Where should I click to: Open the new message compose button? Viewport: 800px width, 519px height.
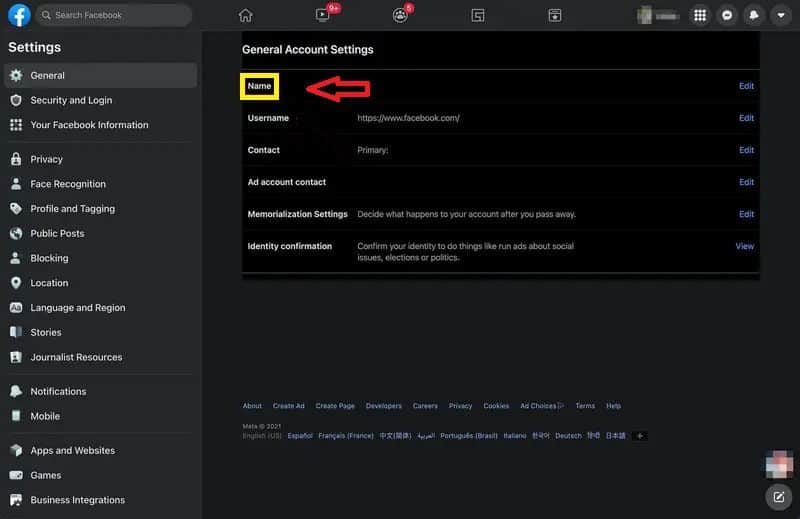(779, 497)
